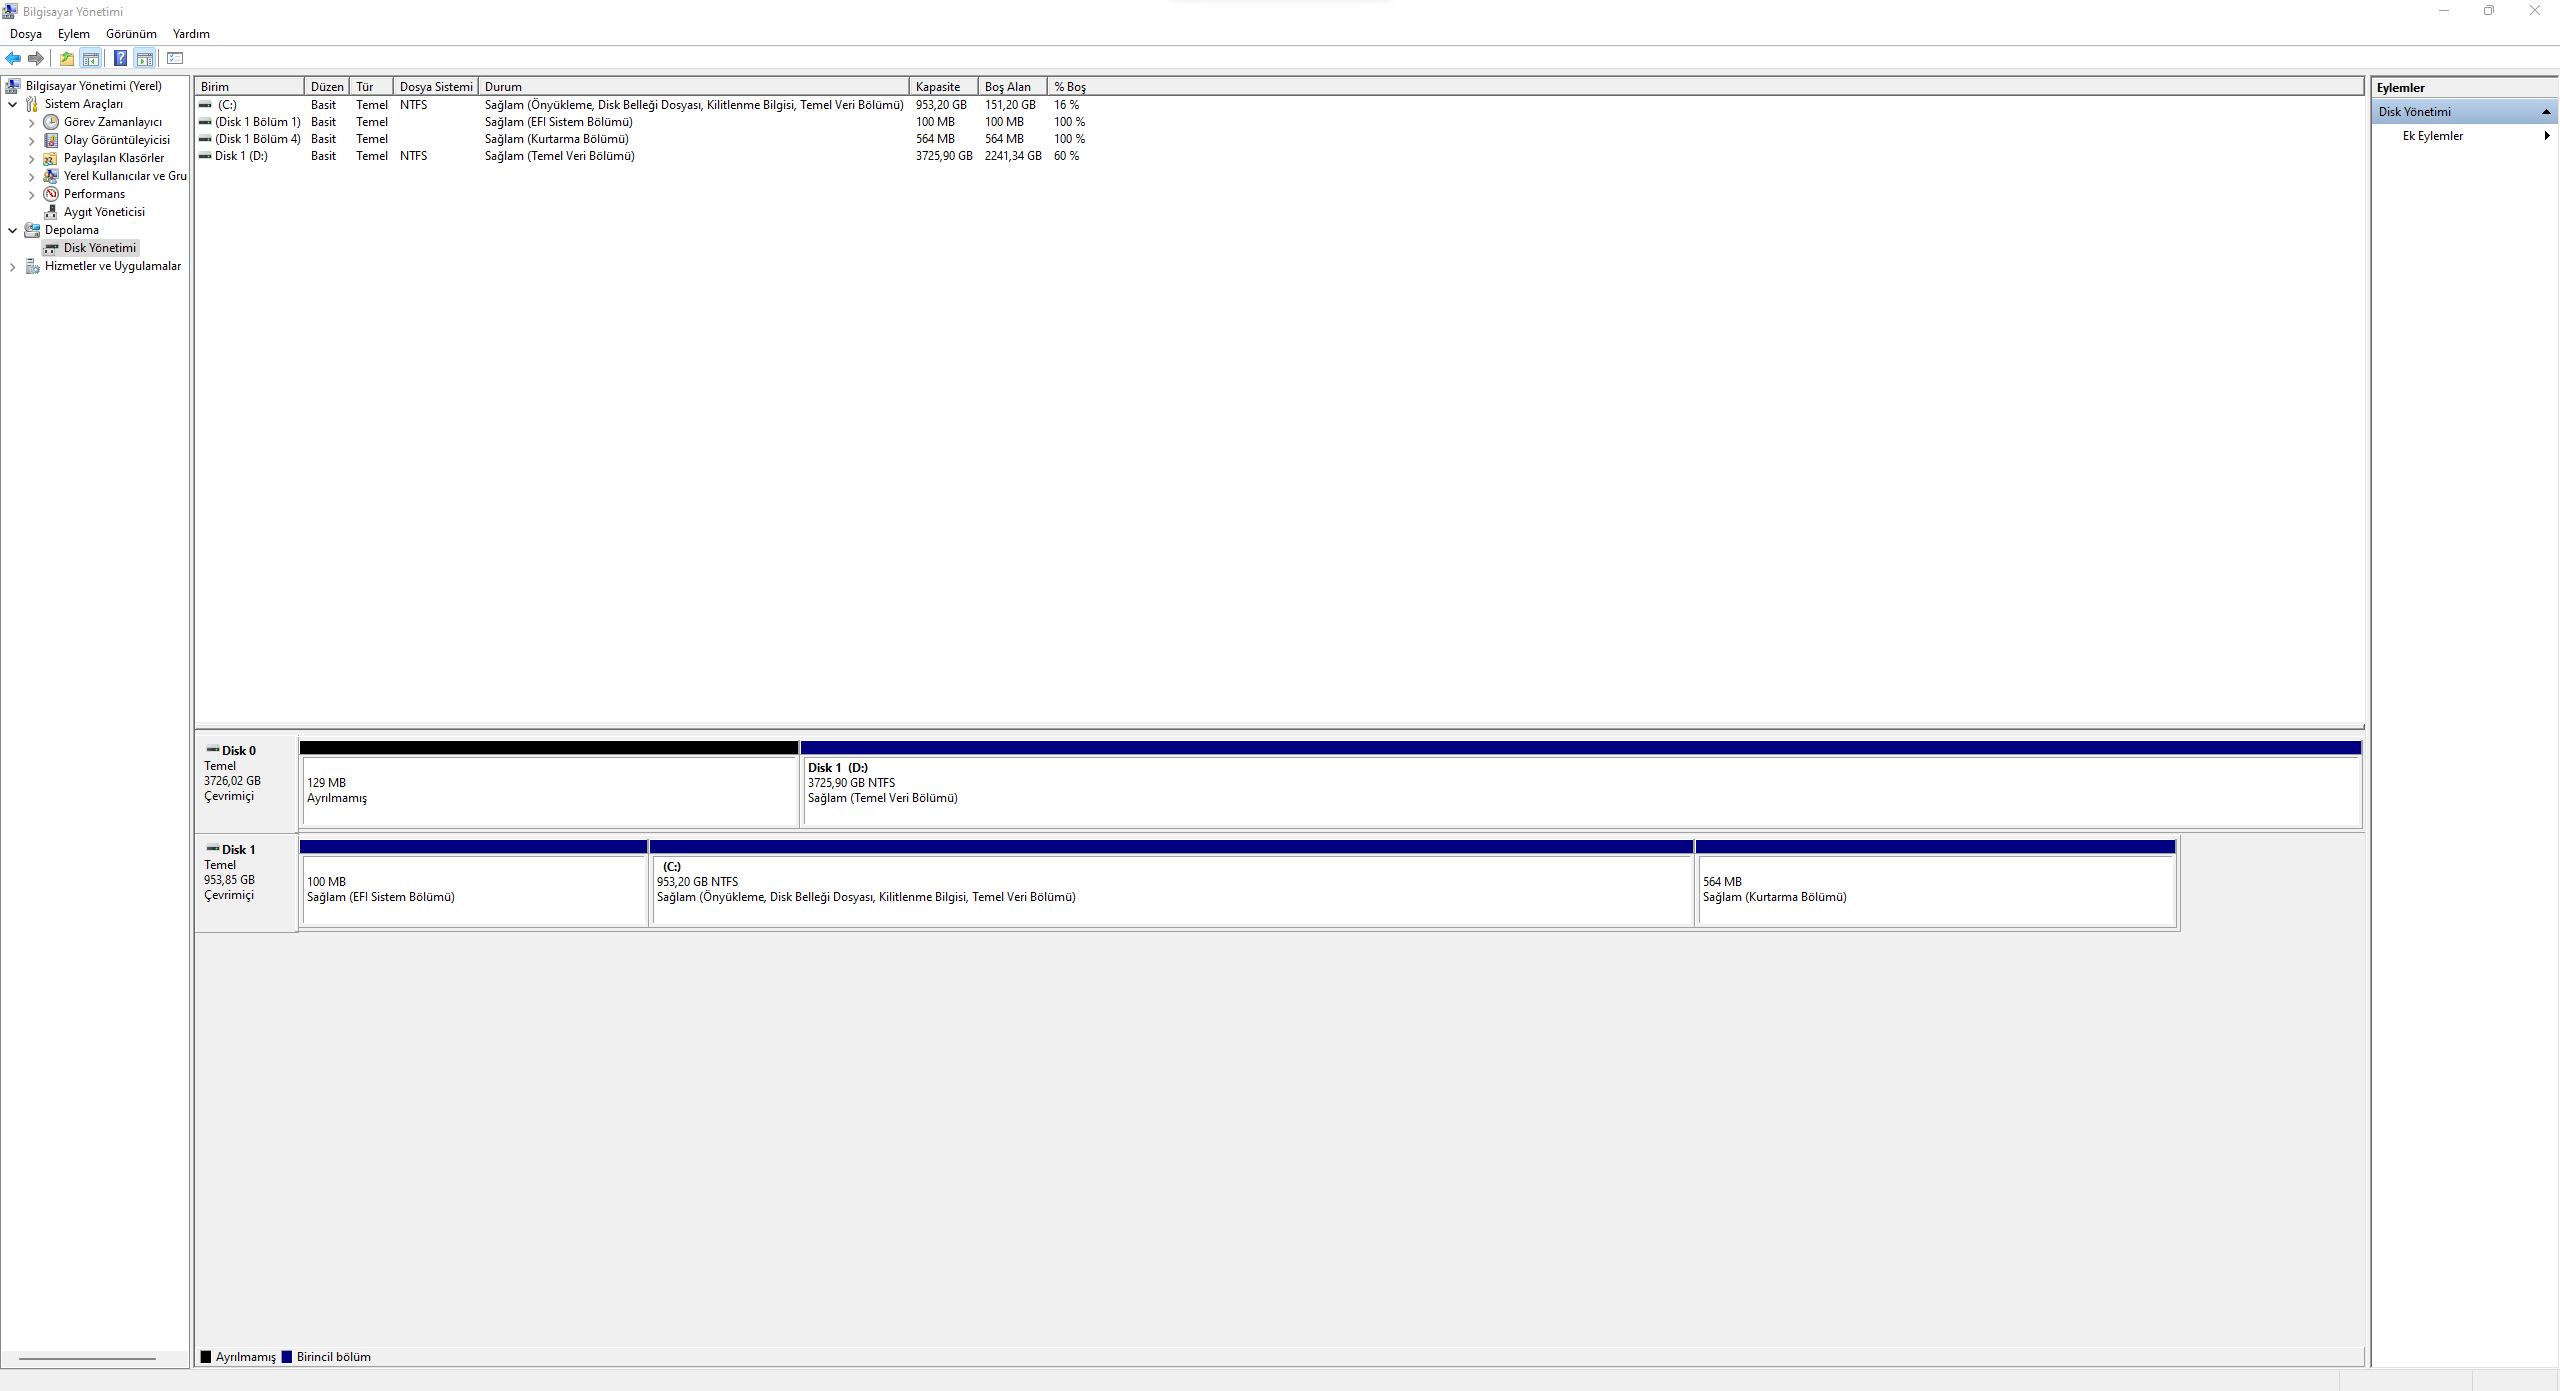
Task: Click the blue Help question mark icon
Action: click(120, 58)
